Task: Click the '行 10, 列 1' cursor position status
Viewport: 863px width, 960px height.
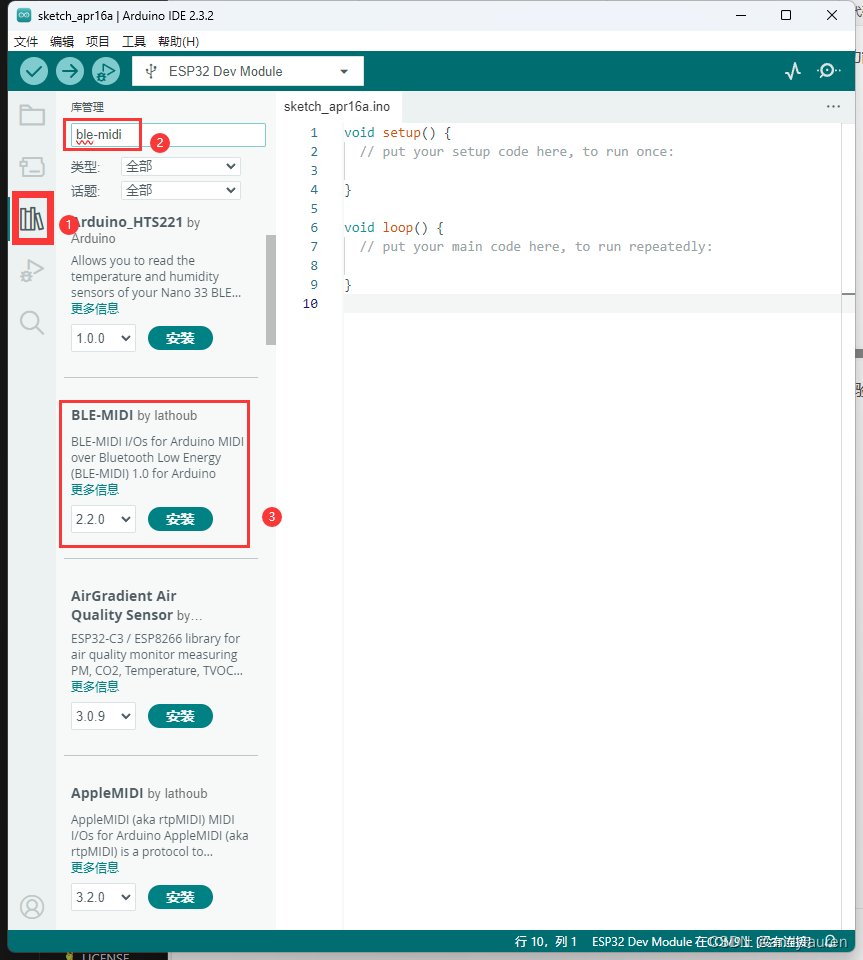Action: click(x=545, y=942)
